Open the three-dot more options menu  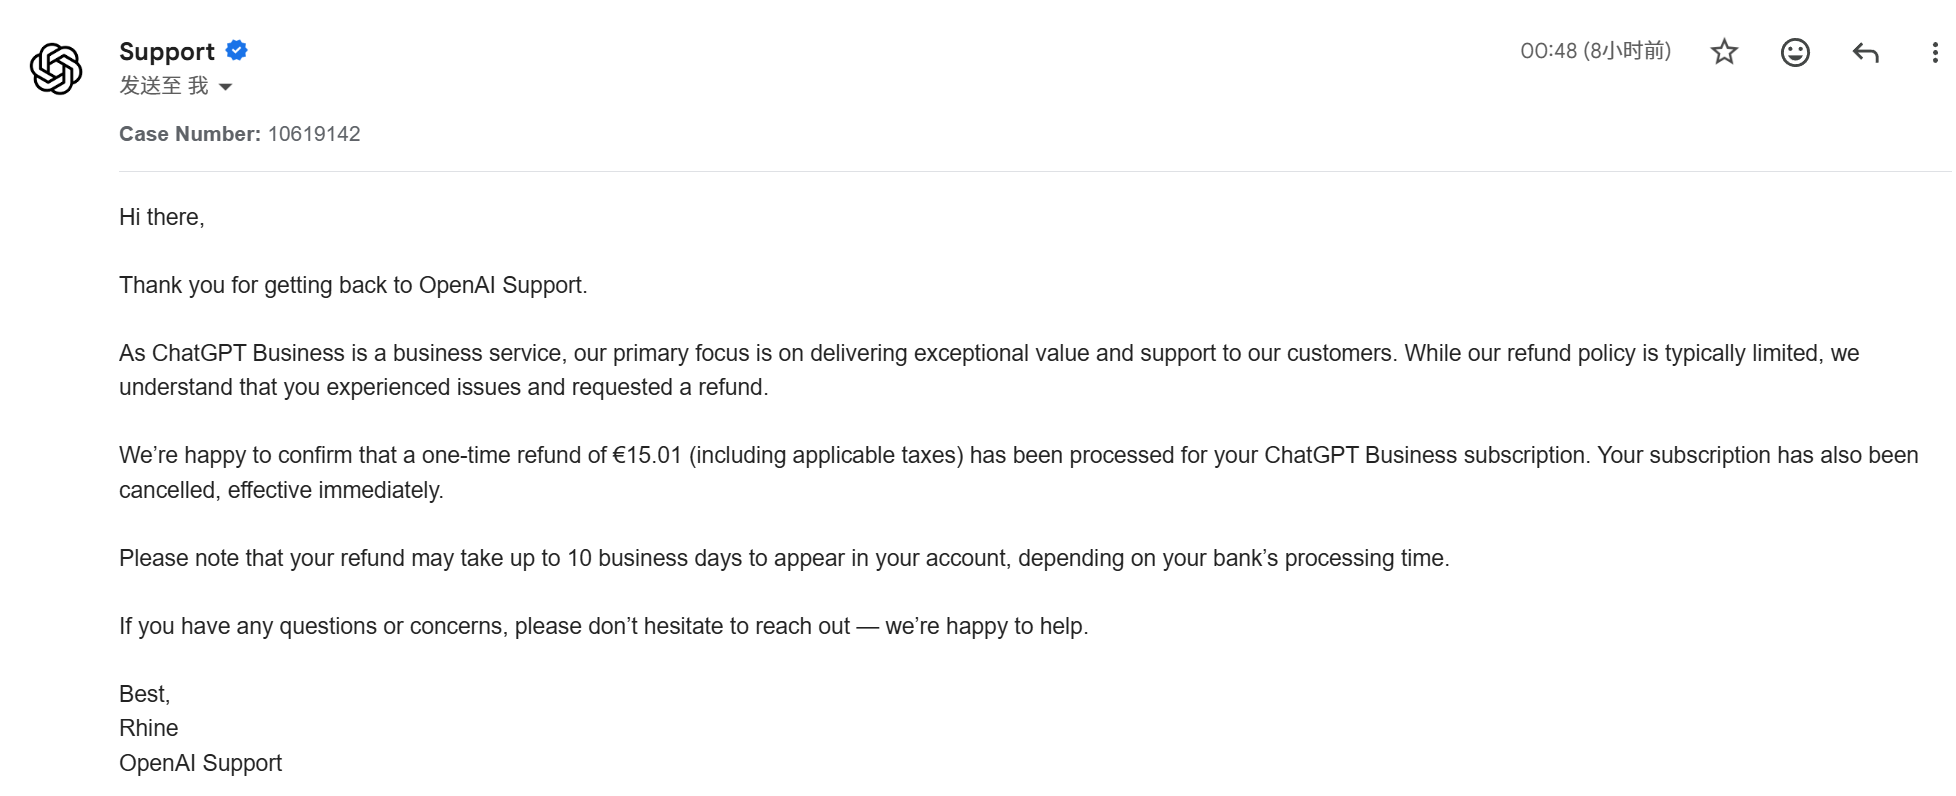pyautogui.click(x=1935, y=52)
